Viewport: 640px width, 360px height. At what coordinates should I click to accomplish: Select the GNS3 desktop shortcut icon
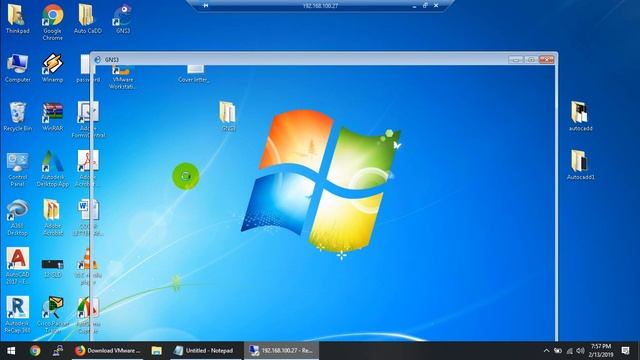point(122,19)
